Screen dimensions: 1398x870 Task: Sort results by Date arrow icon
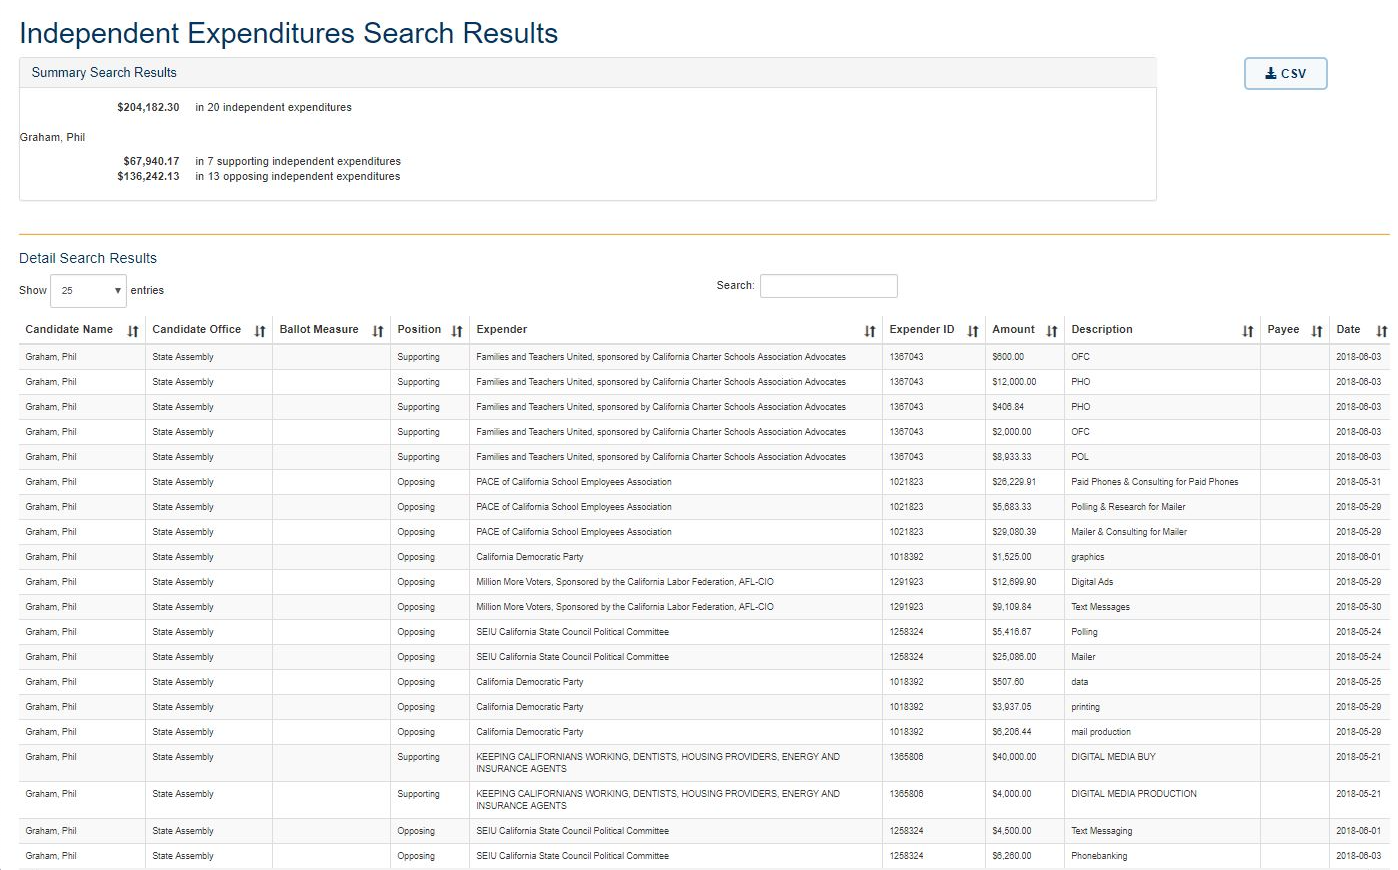point(1382,331)
